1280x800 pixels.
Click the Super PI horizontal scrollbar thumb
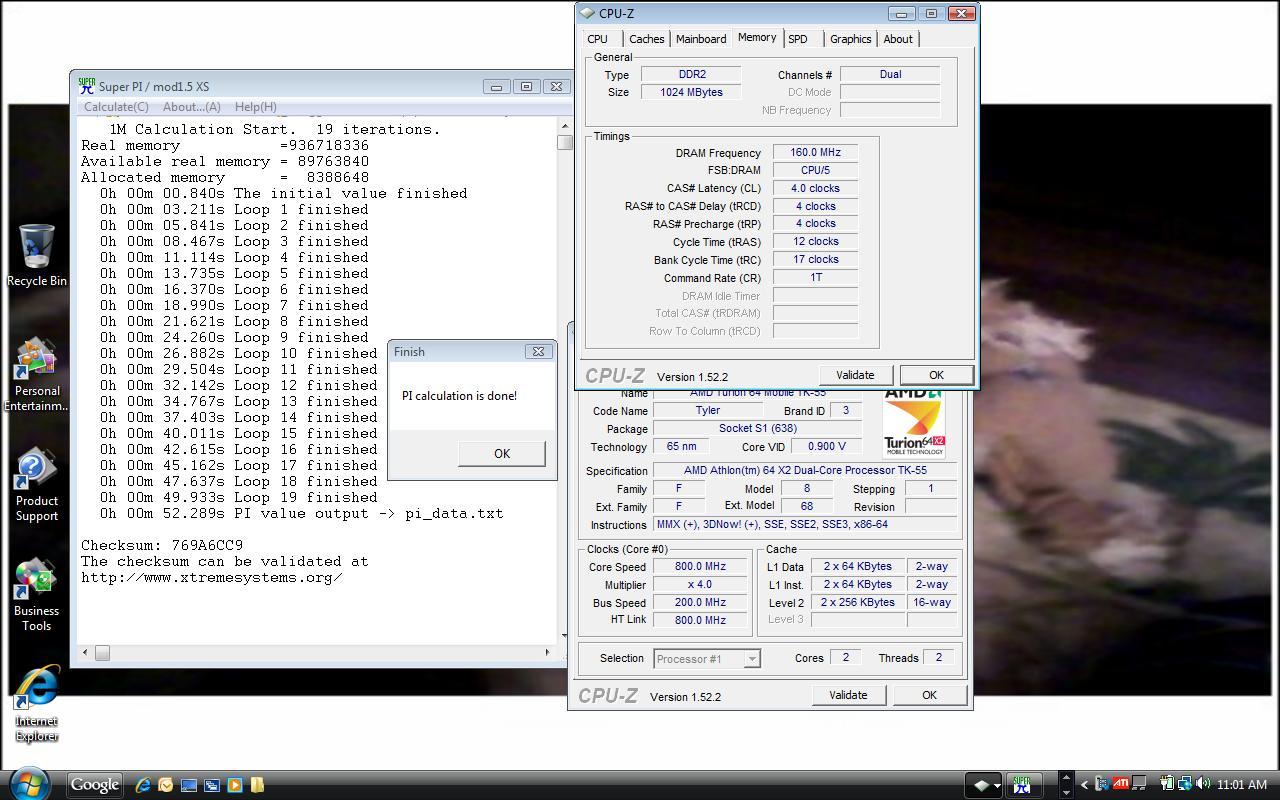click(x=102, y=653)
